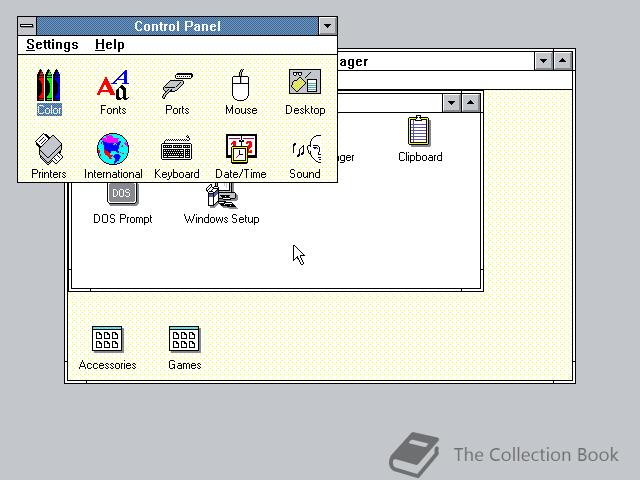Minimize the Program Manager window

click(x=543, y=61)
